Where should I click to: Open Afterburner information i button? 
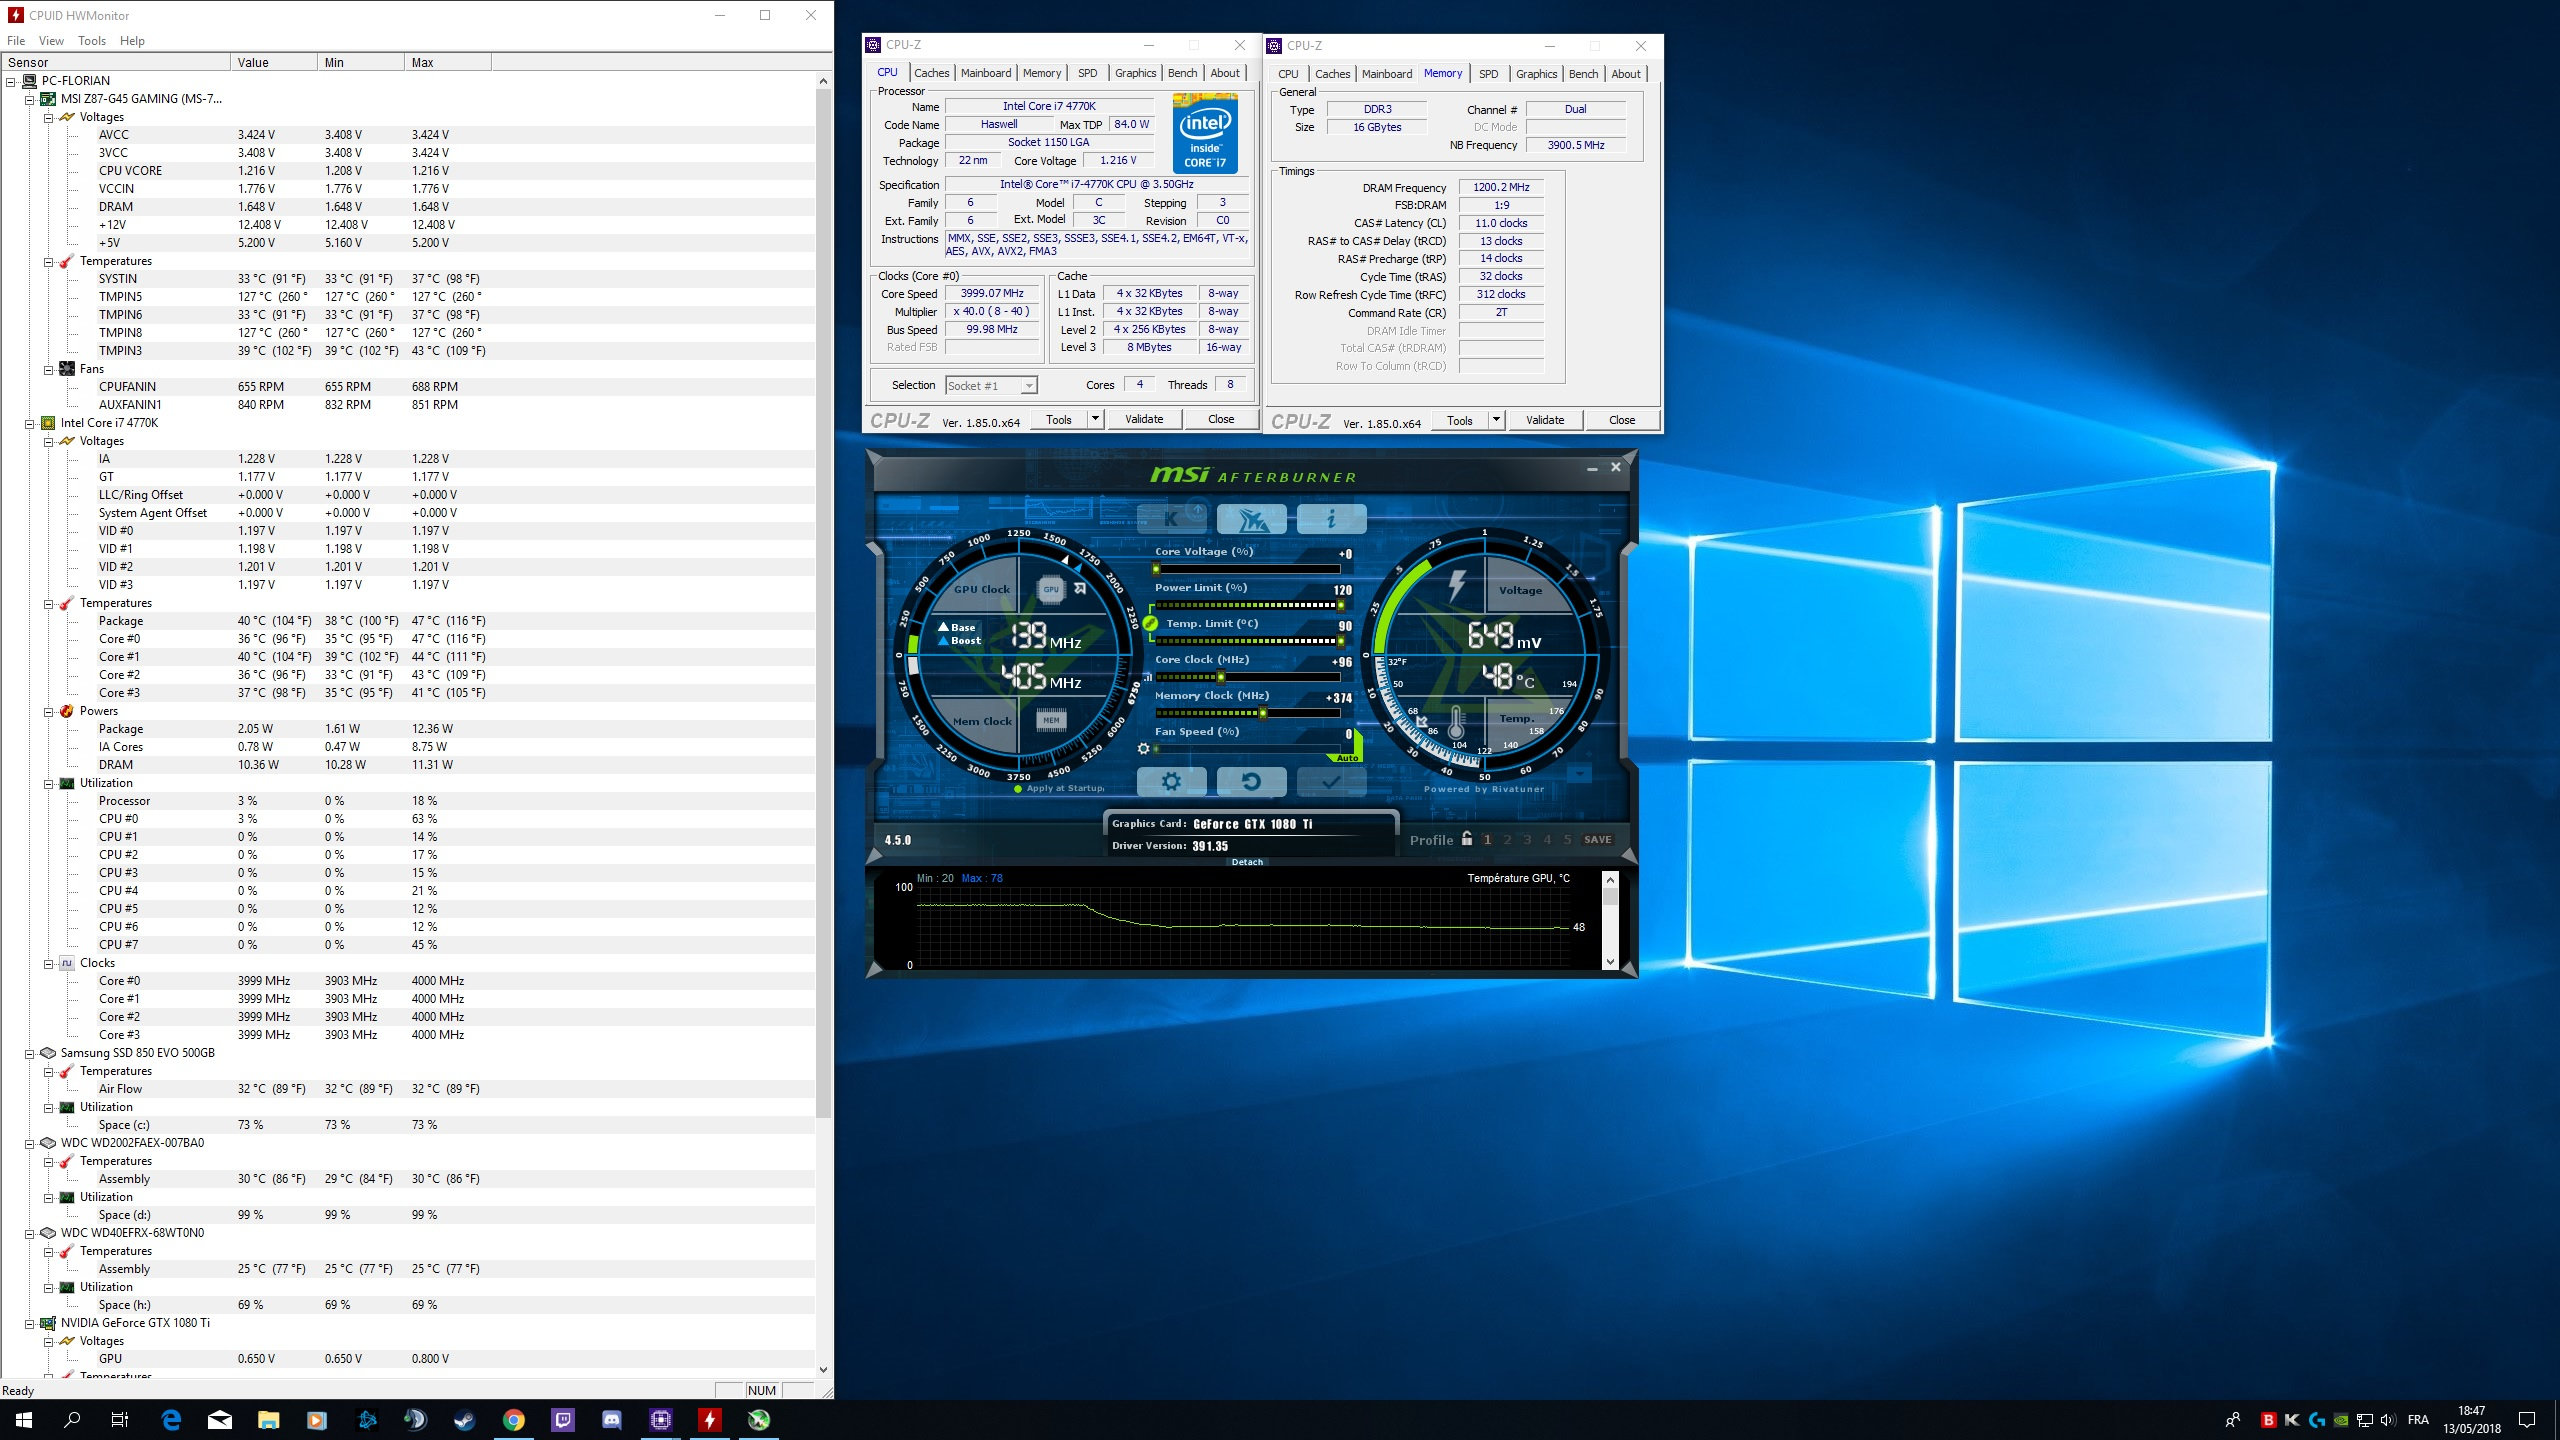(1331, 518)
